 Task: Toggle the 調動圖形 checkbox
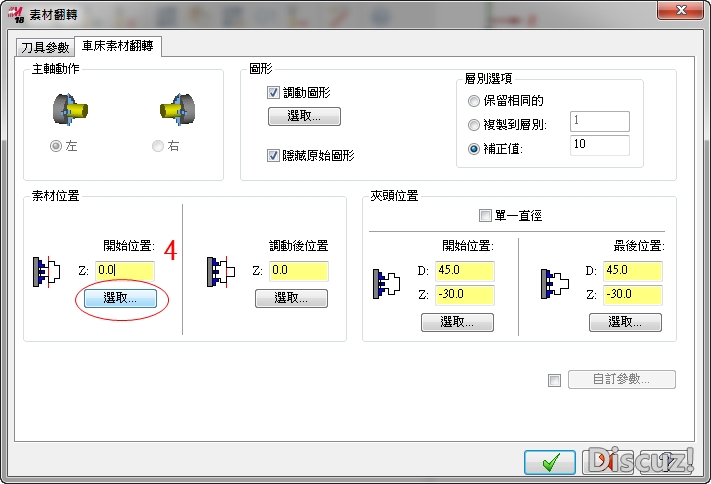(273, 93)
